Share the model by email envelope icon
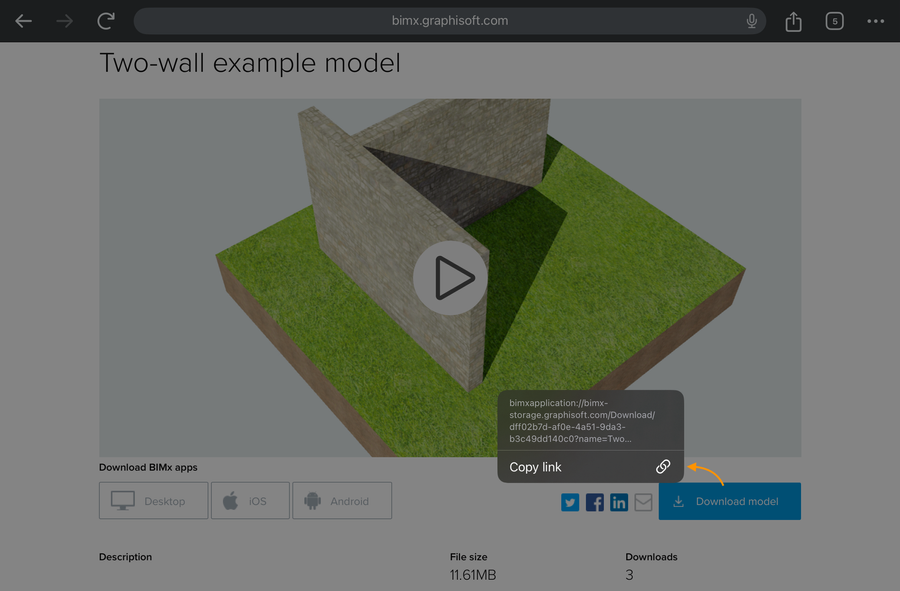900x591 pixels. click(643, 503)
